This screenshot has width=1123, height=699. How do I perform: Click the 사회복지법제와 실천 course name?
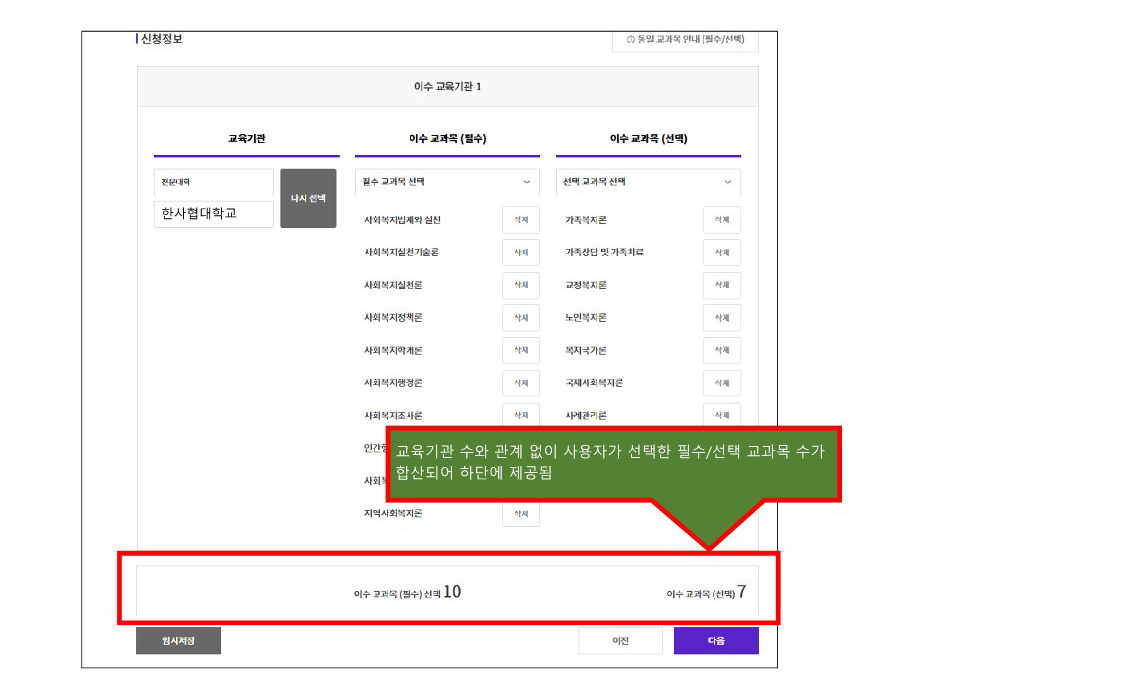pos(403,220)
